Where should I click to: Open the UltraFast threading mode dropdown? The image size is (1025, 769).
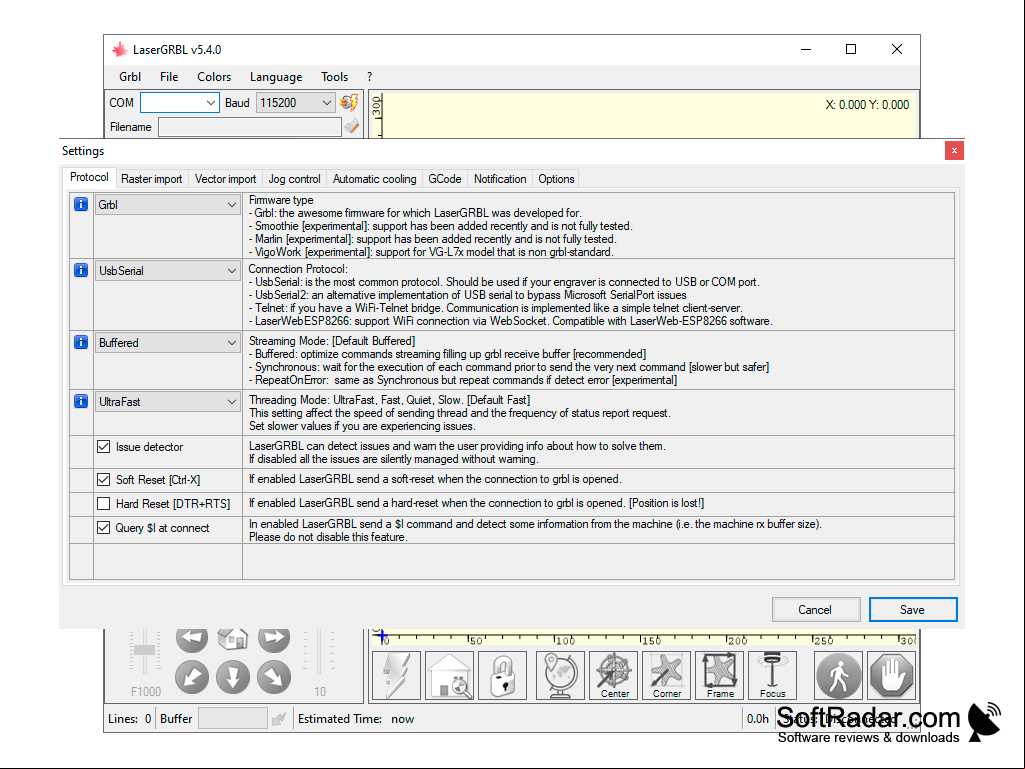[167, 401]
